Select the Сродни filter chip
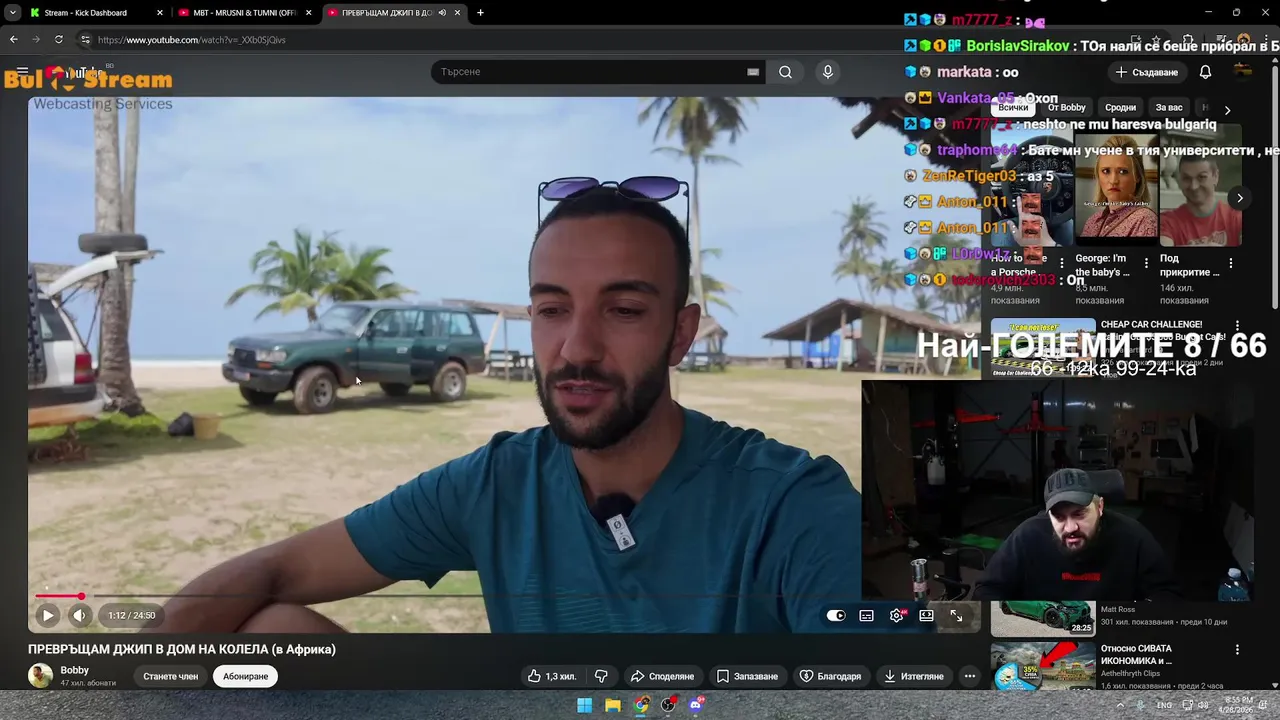1280x720 pixels. point(1120,108)
